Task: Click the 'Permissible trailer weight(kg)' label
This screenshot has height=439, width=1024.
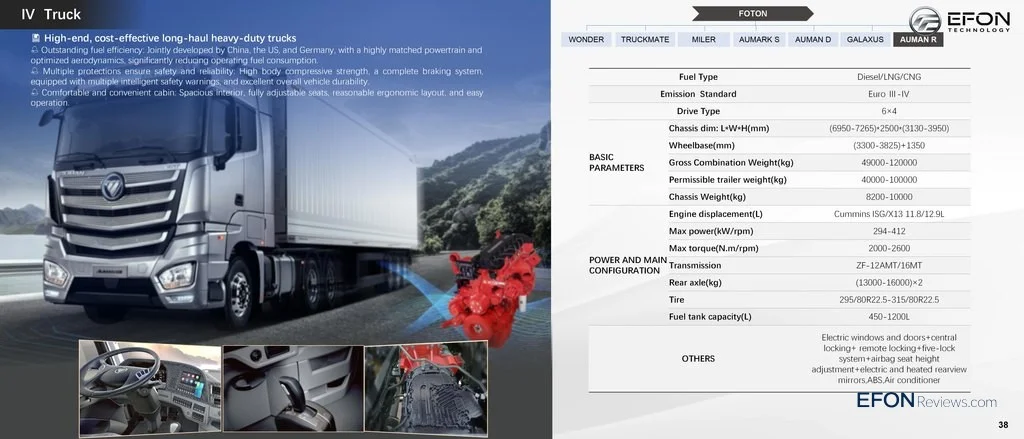Action: point(728,180)
